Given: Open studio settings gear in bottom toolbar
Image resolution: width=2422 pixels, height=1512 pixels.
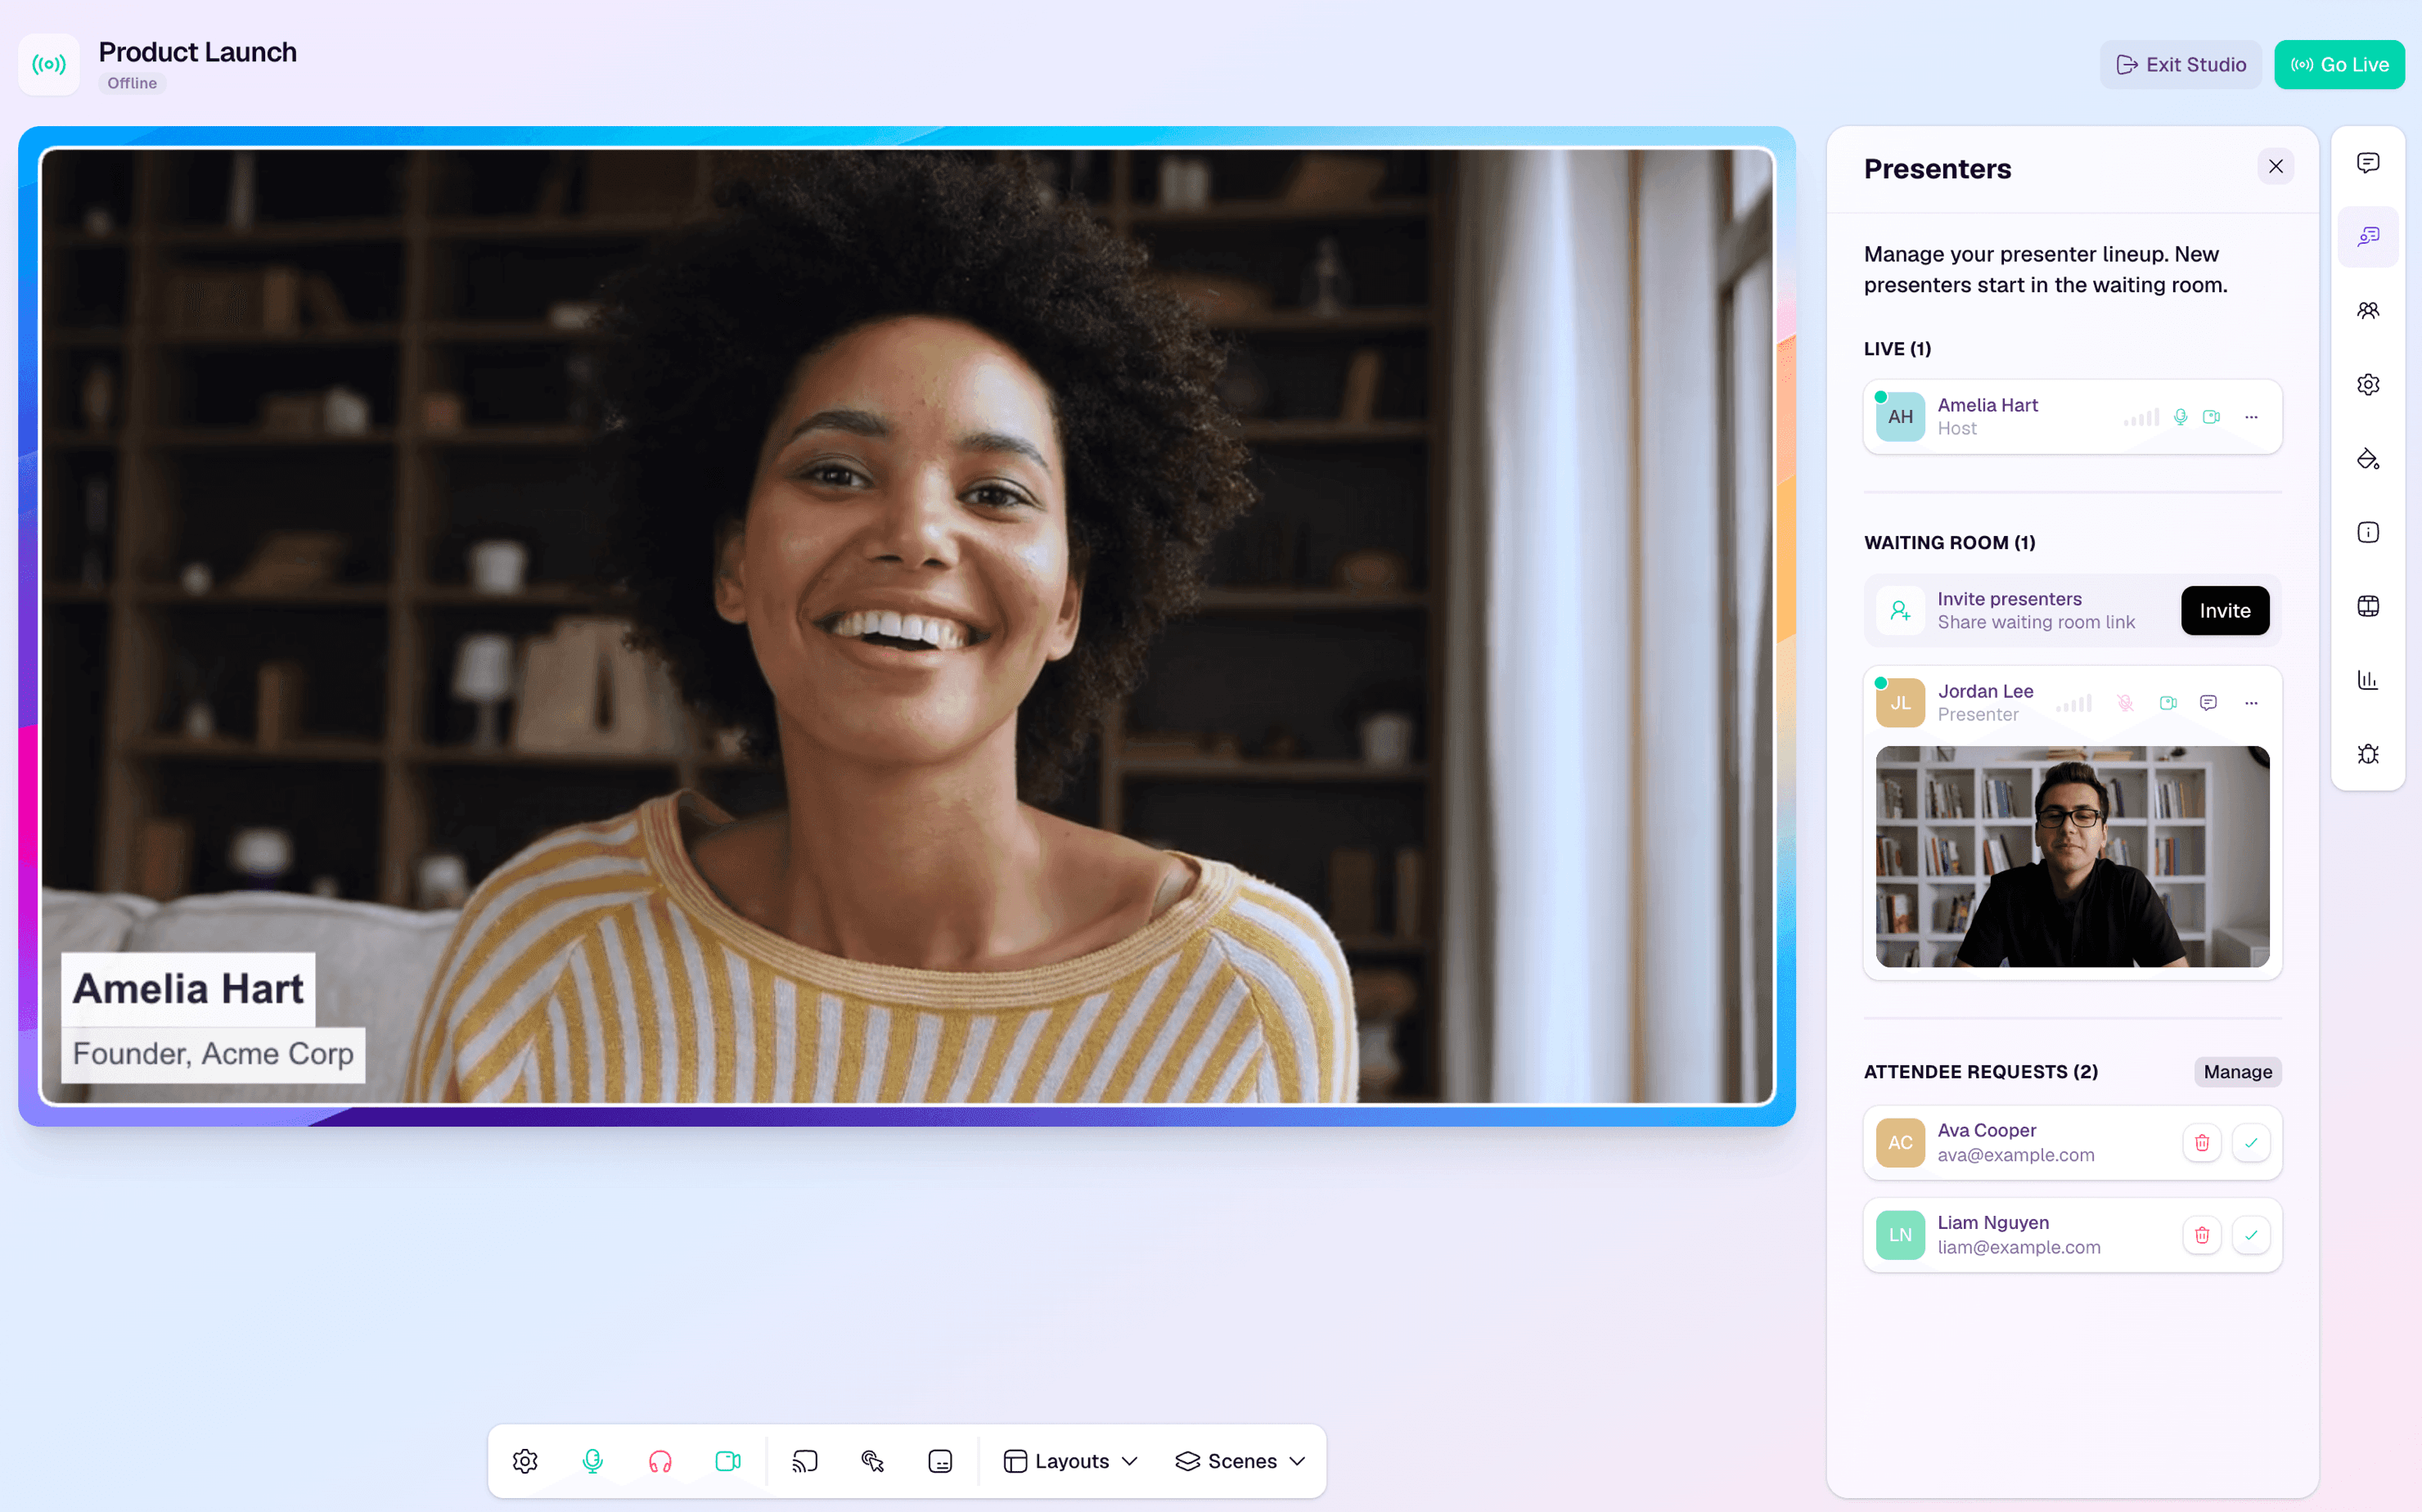Looking at the screenshot, I should [525, 1461].
